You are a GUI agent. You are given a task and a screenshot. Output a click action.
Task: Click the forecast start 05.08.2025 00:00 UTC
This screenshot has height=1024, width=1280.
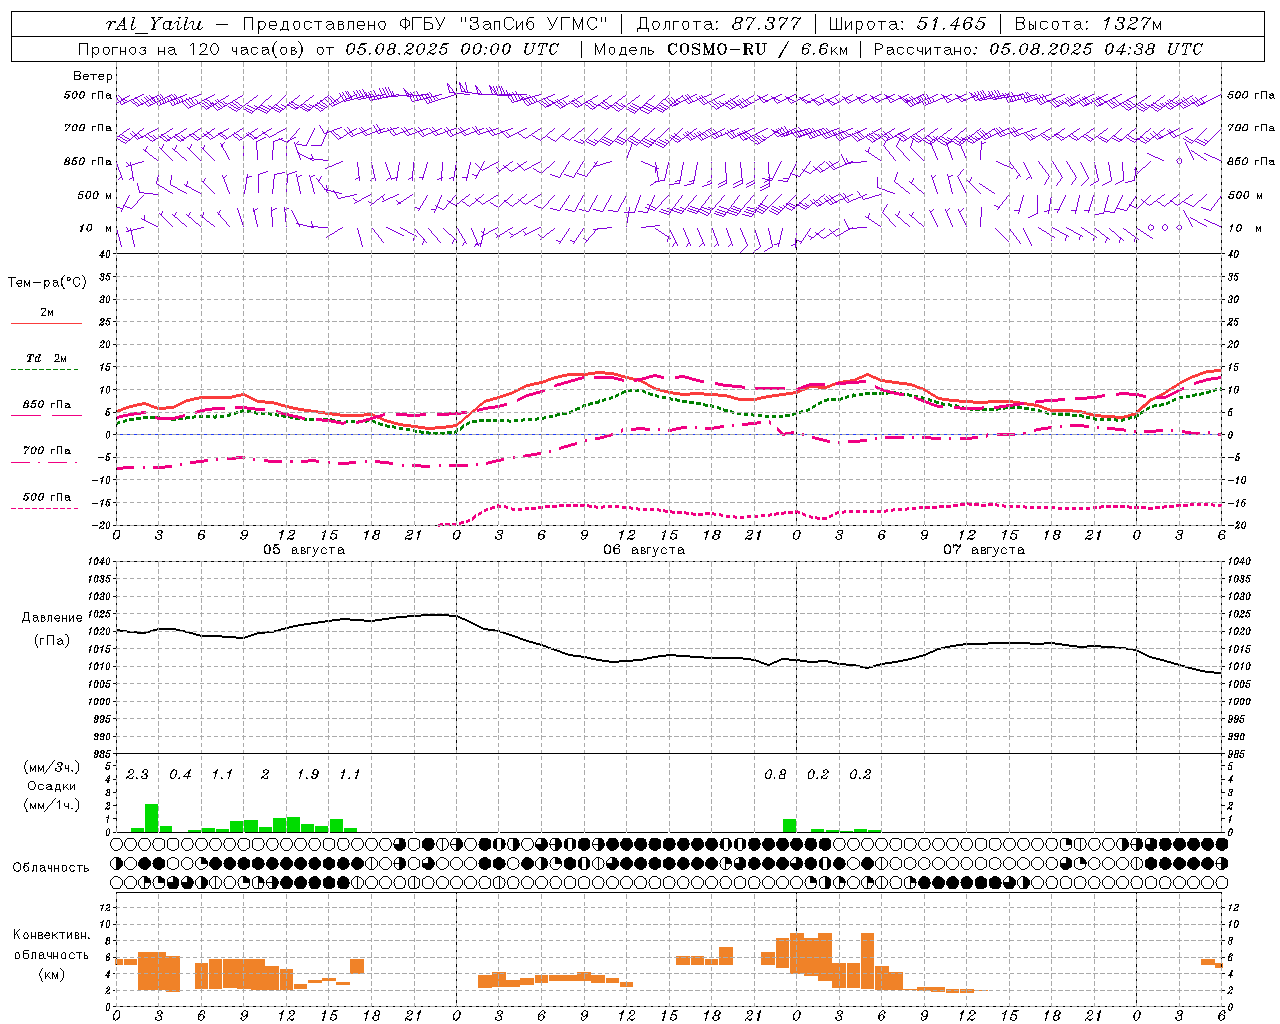point(452,49)
